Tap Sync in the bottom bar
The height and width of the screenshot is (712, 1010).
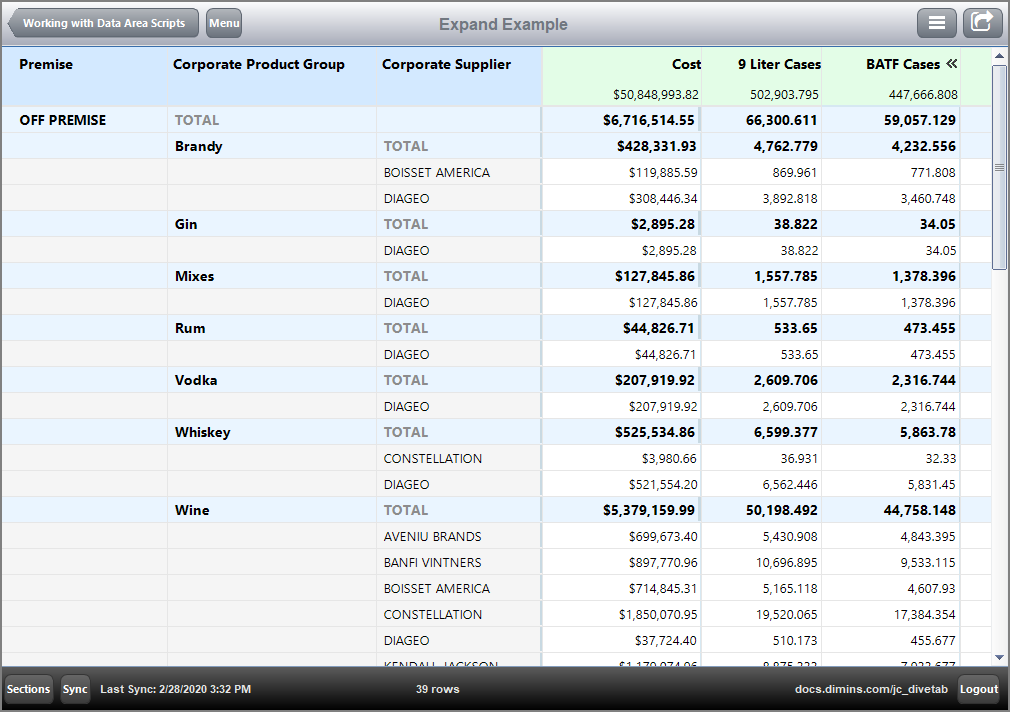(x=75, y=689)
